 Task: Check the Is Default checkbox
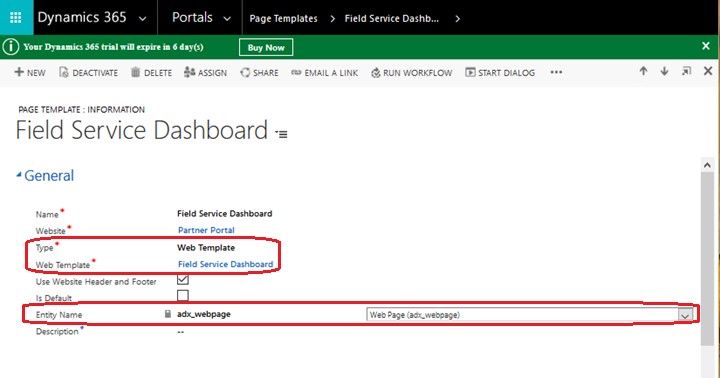click(183, 295)
